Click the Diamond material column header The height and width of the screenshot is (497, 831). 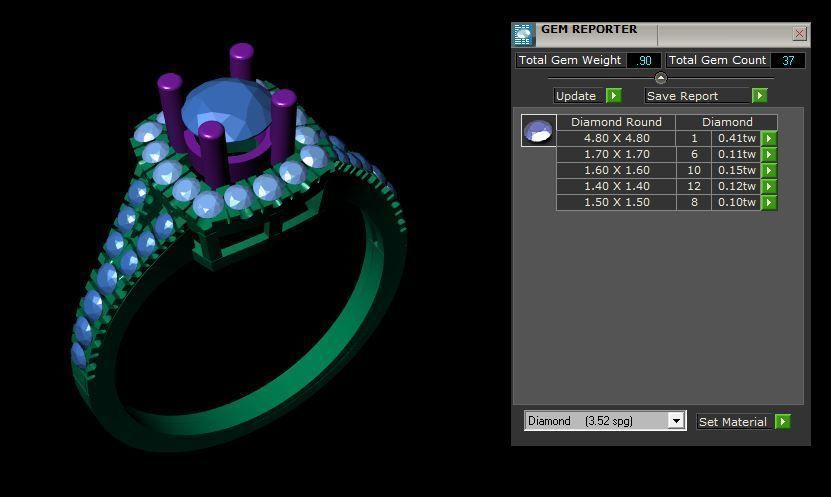pyautogui.click(x=727, y=122)
